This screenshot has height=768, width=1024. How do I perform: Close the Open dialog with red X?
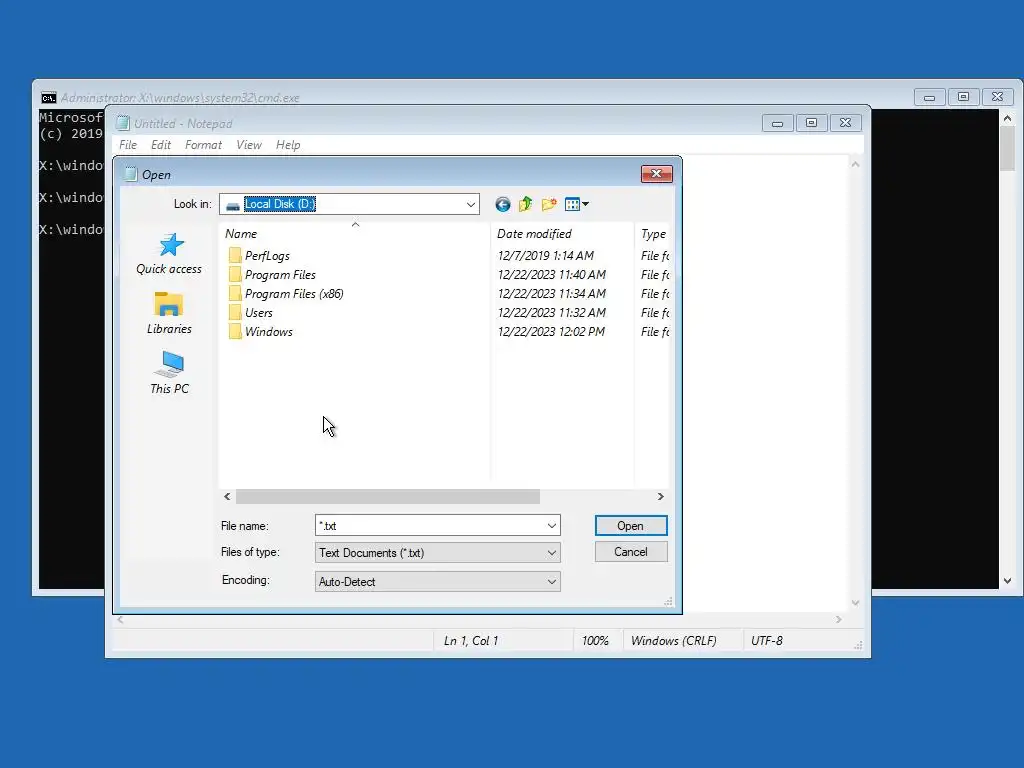pos(656,174)
